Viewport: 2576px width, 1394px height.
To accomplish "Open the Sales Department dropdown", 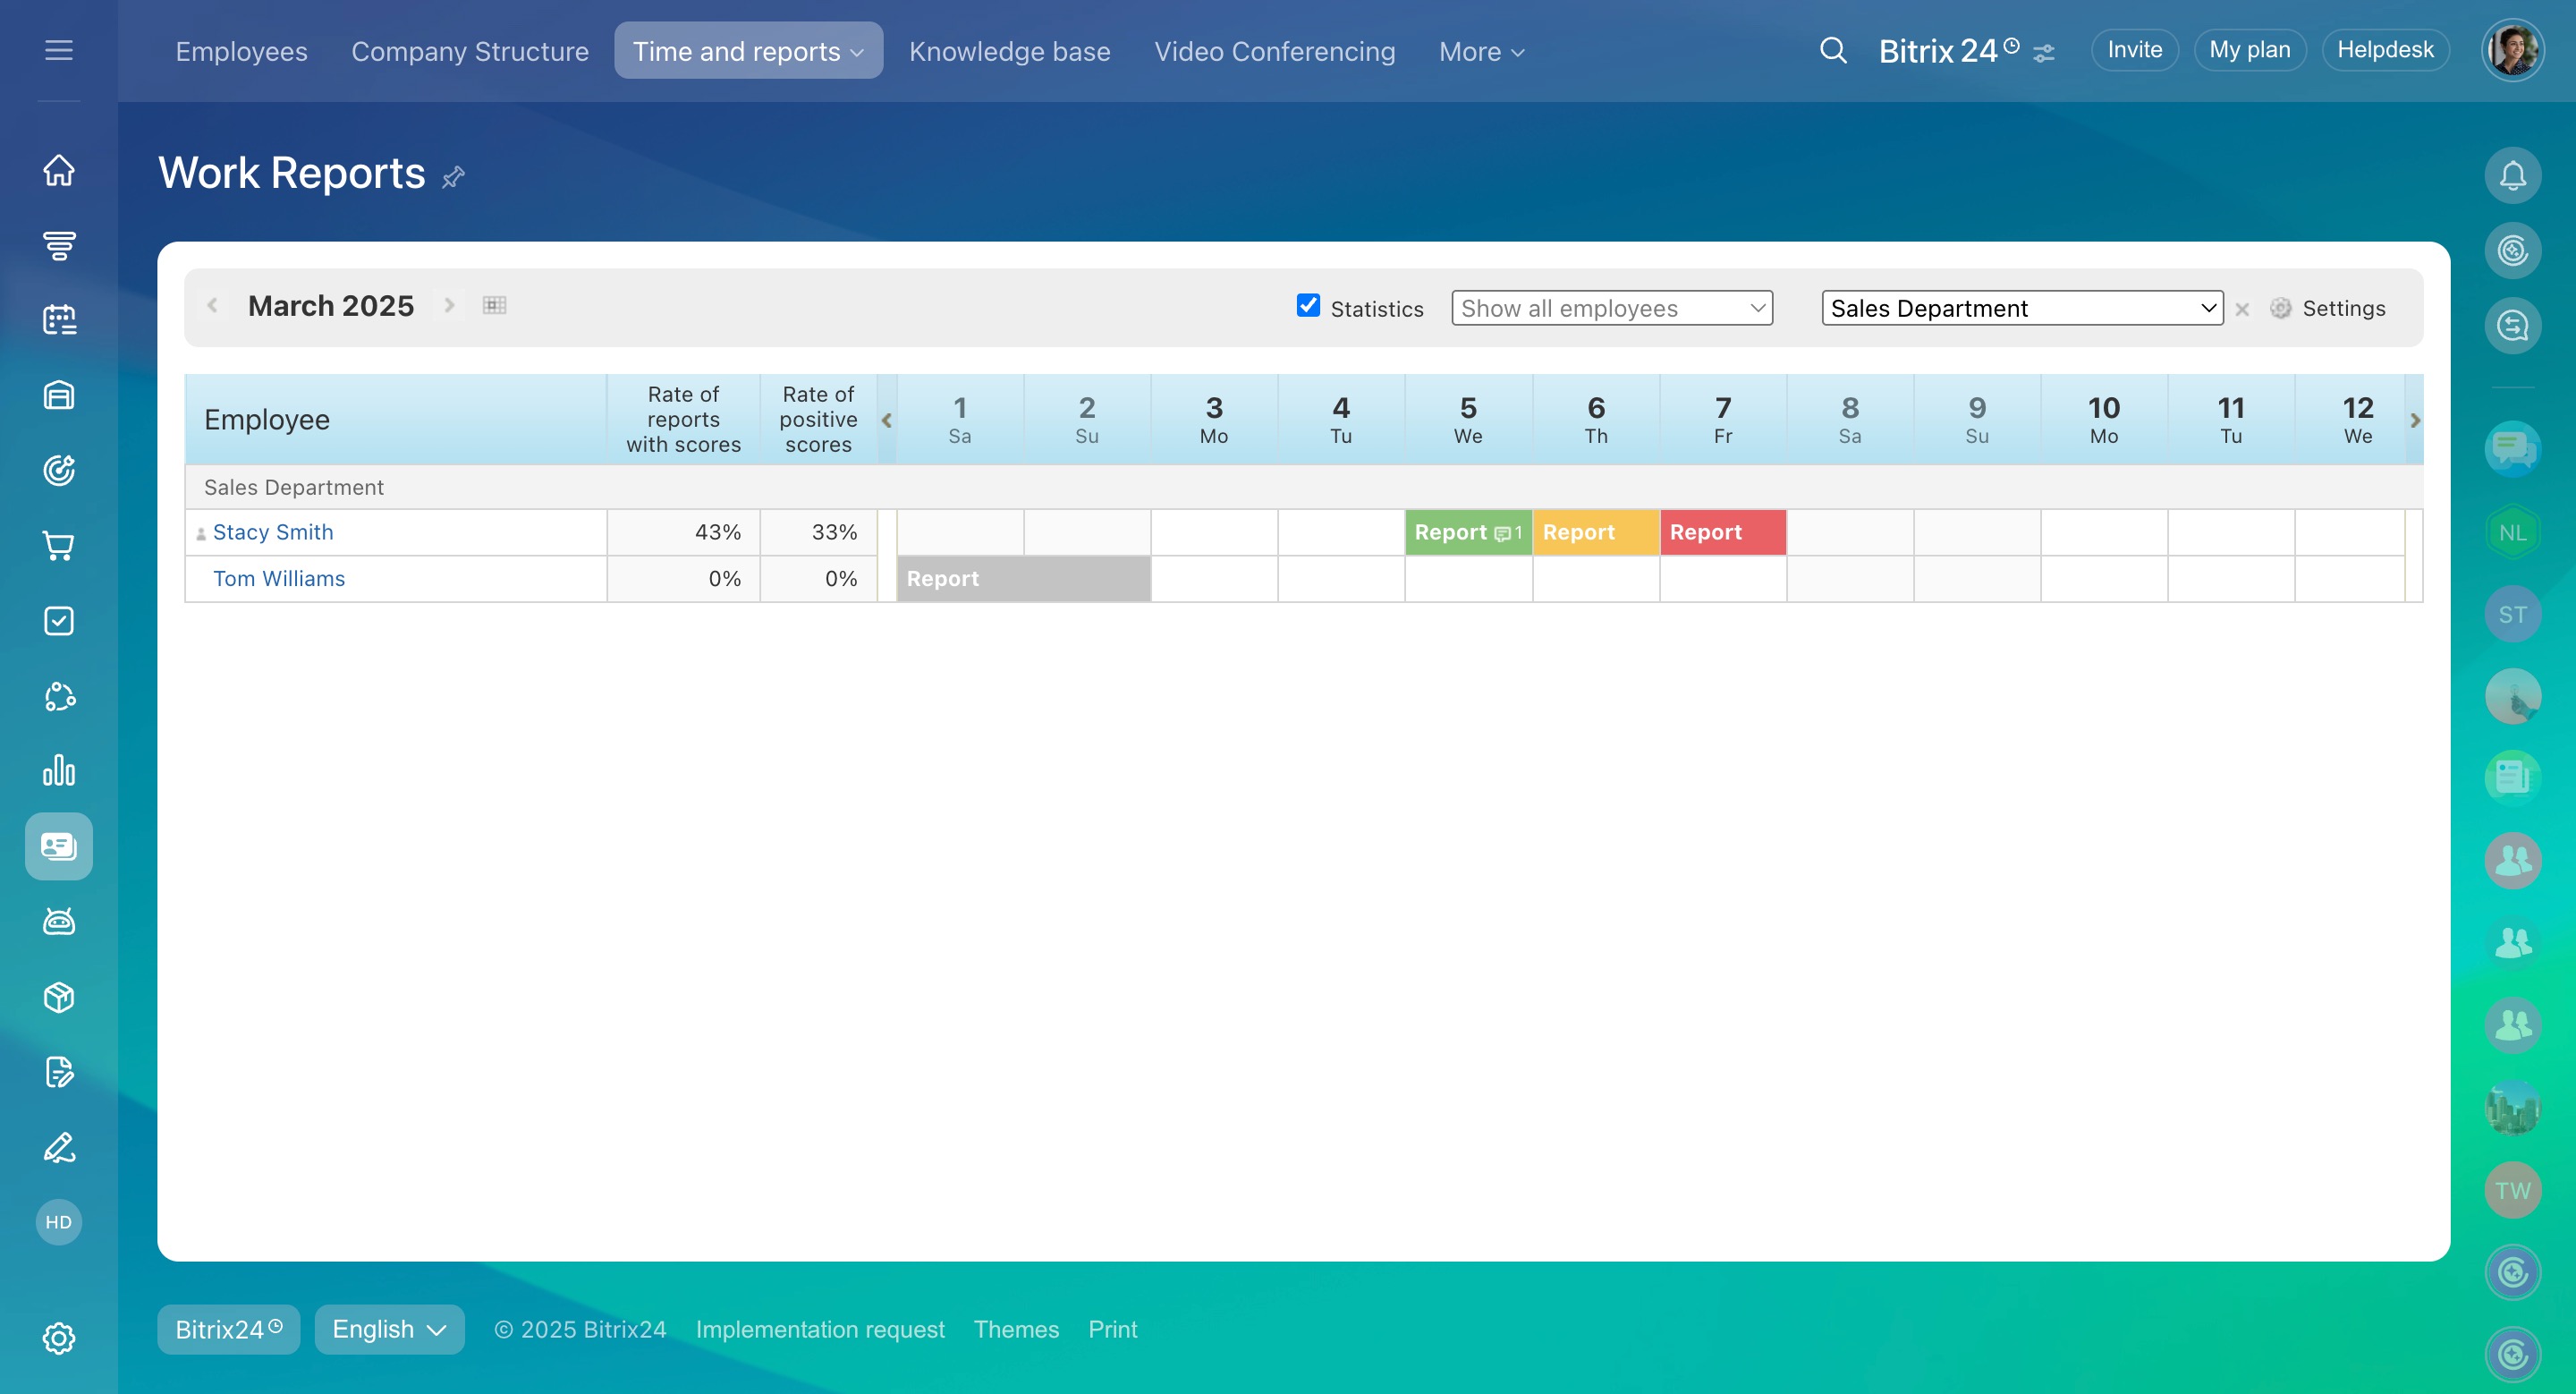I will pos(2022,308).
